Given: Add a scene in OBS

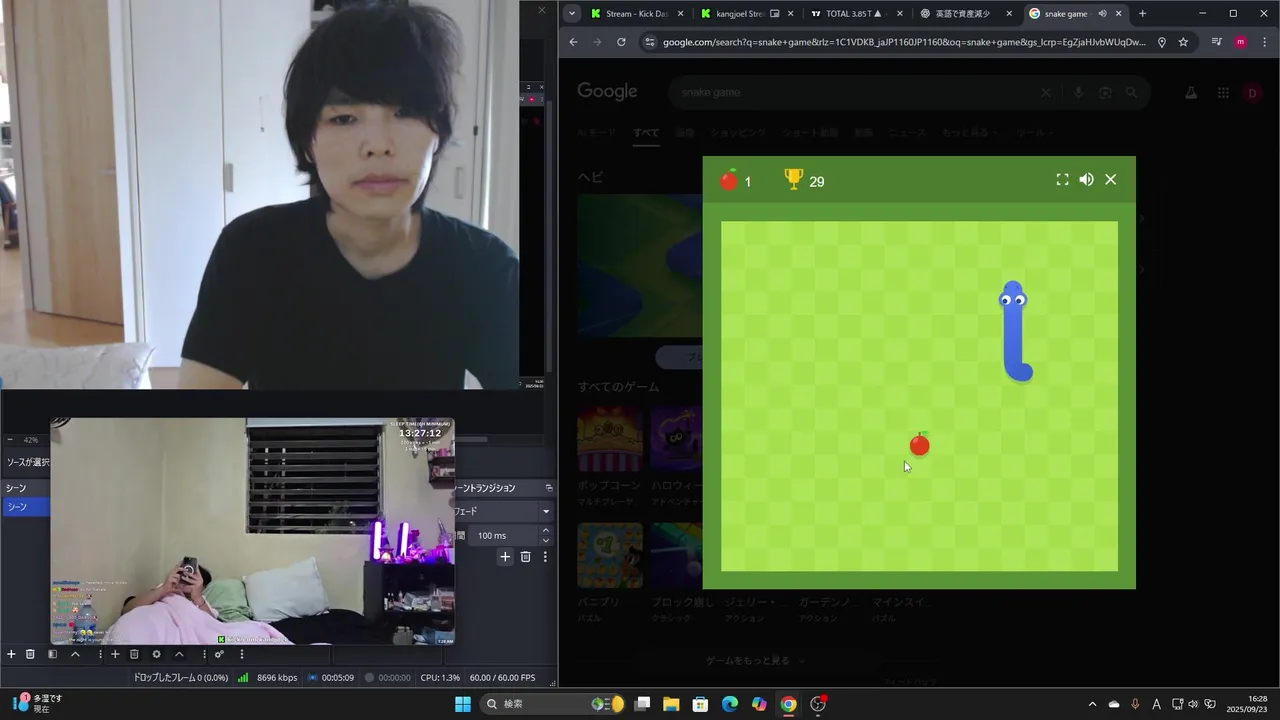Looking at the screenshot, I should coord(11,654).
